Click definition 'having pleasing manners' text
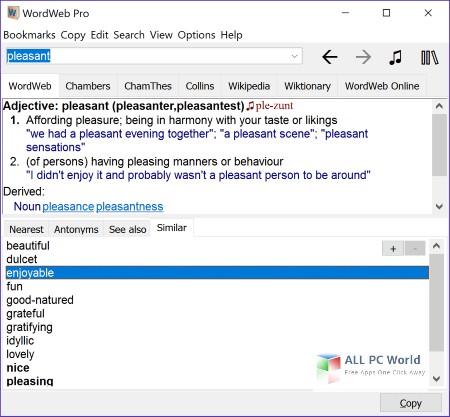This screenshot has width=450, height=417. (155, 162)
